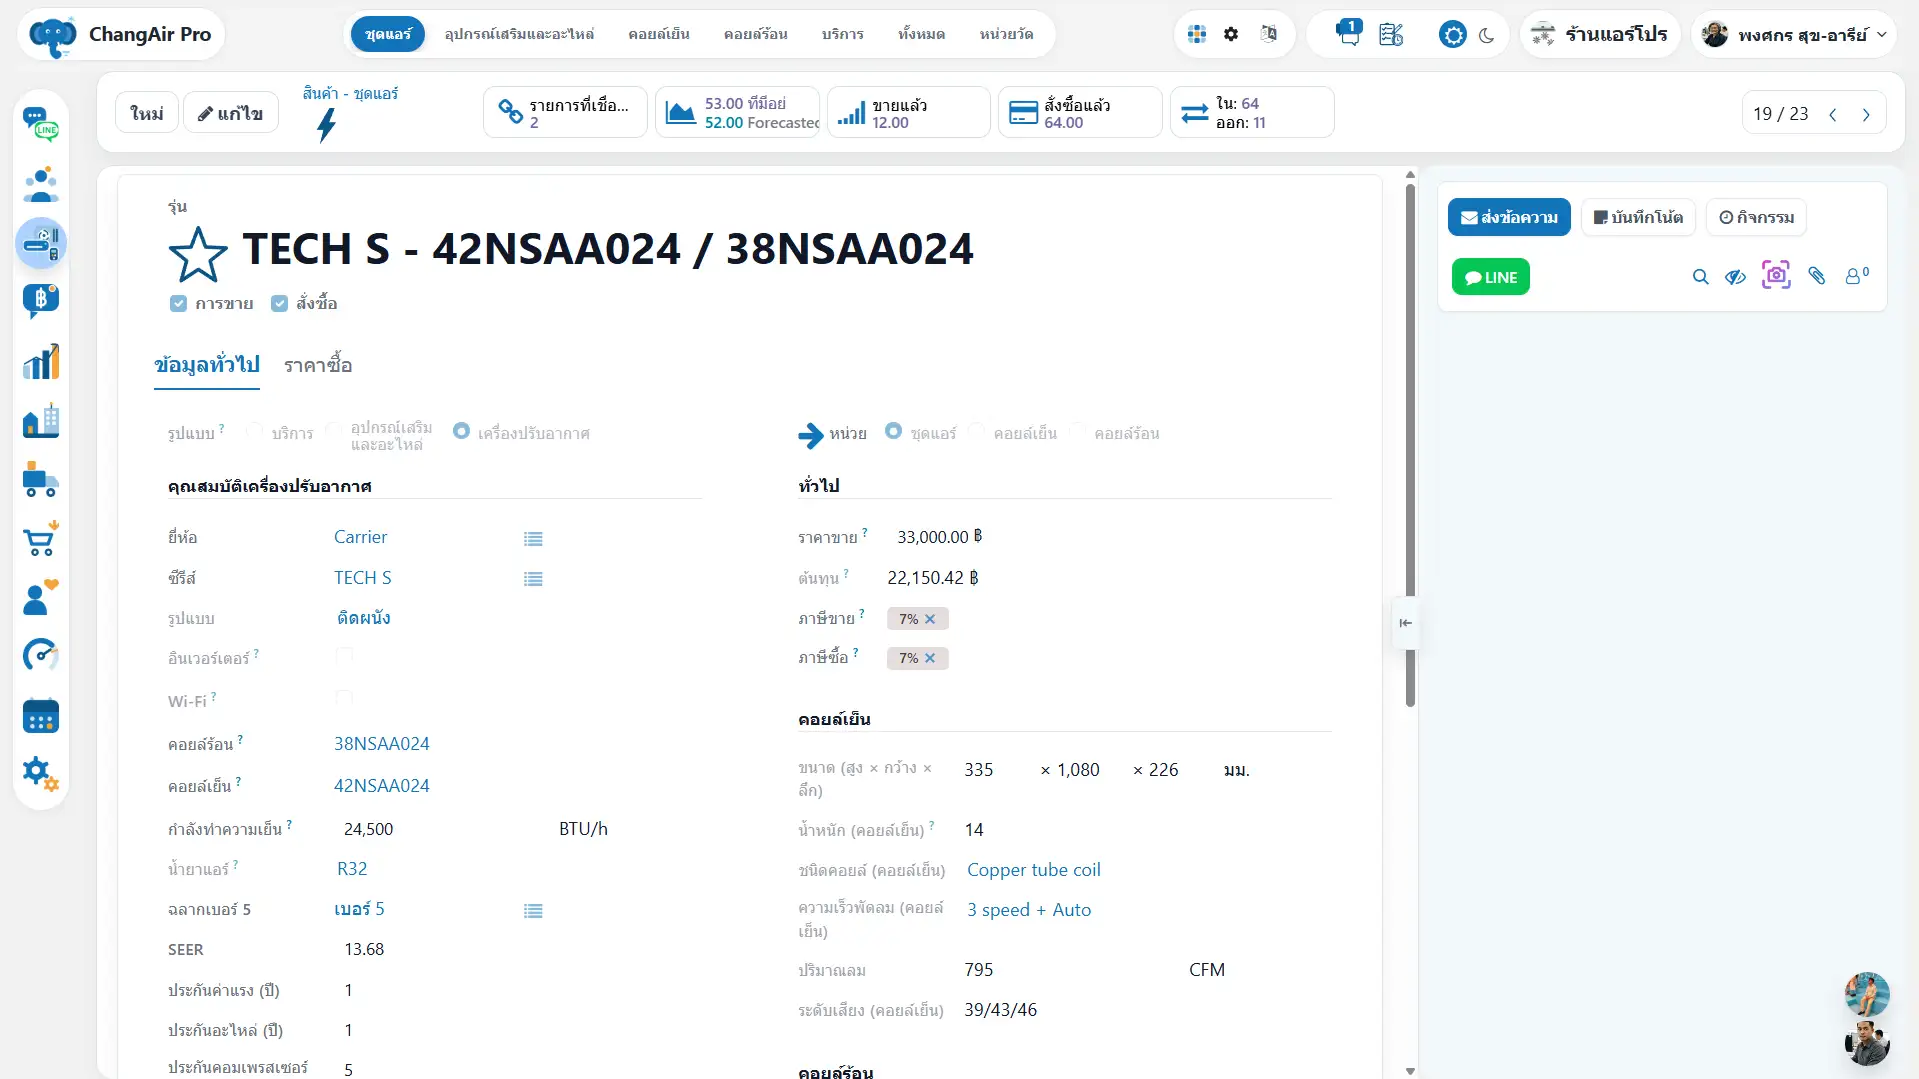This screenshot has height=1079, width=1919.
Task: Click the lightning bolt action icon
Action: [326, 125]
